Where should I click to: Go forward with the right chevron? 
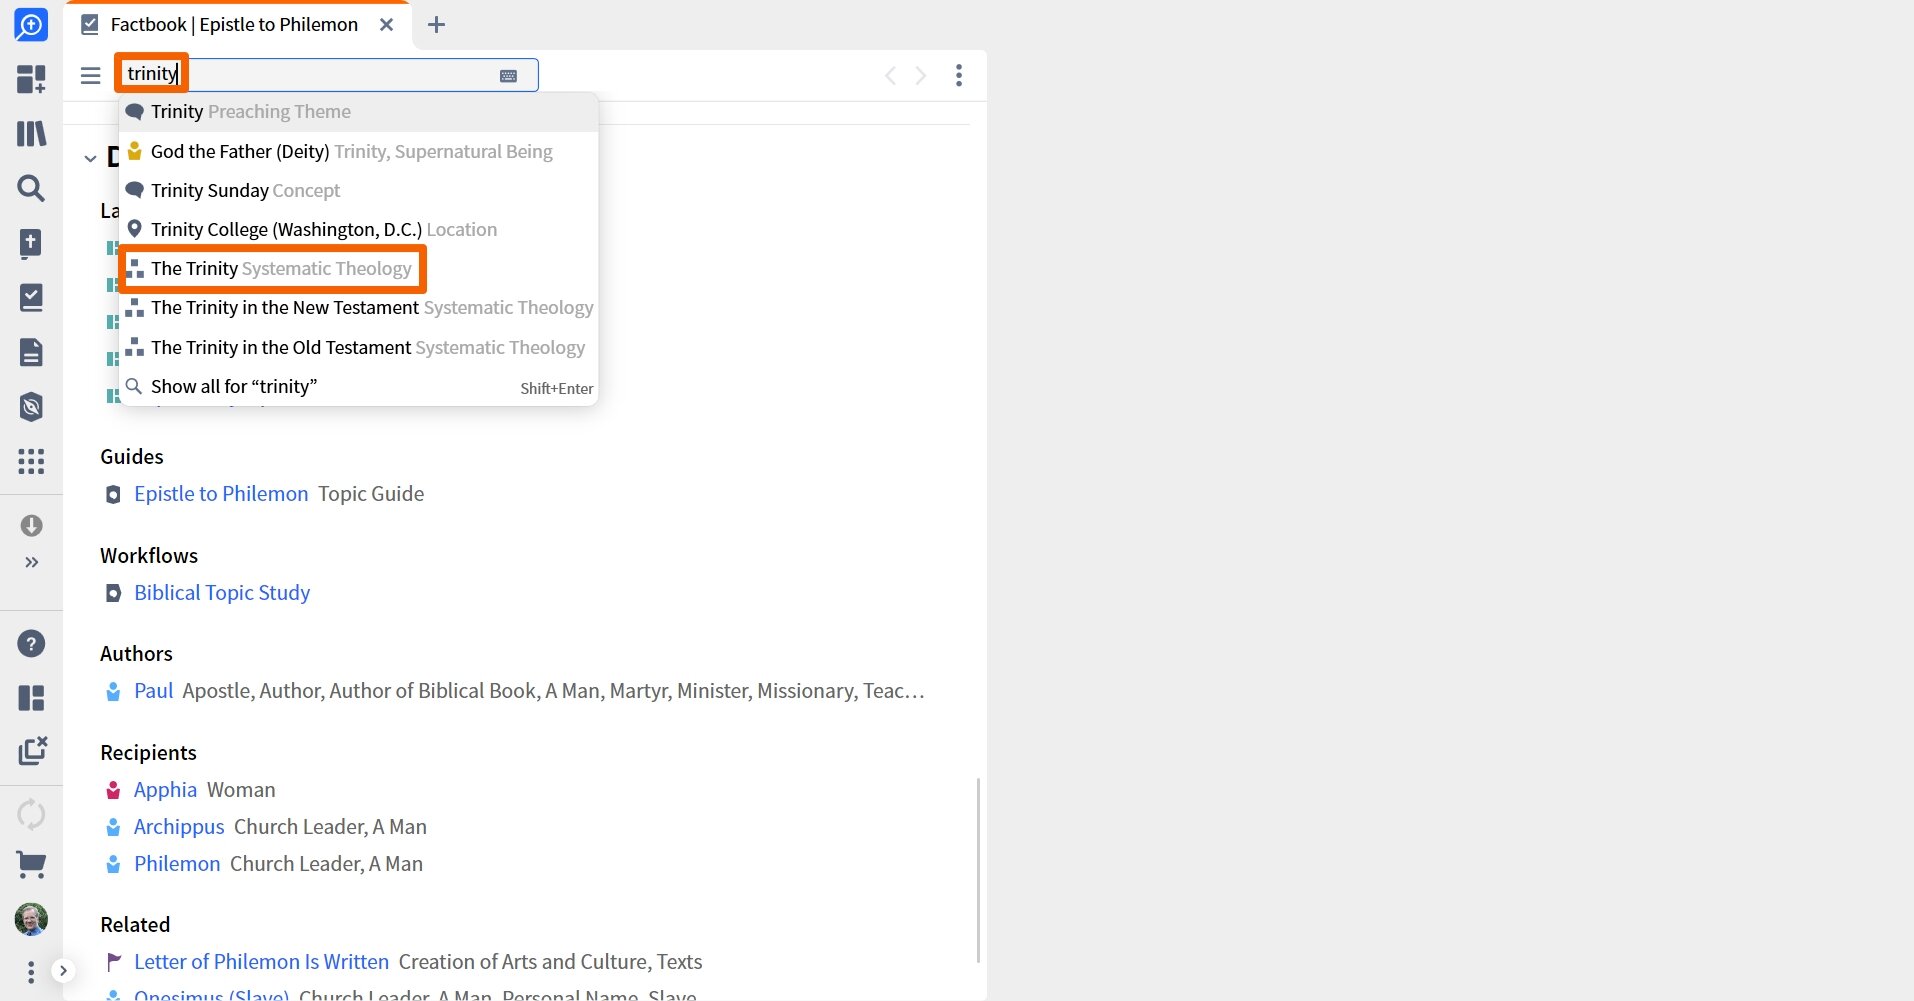coord(921,75)
